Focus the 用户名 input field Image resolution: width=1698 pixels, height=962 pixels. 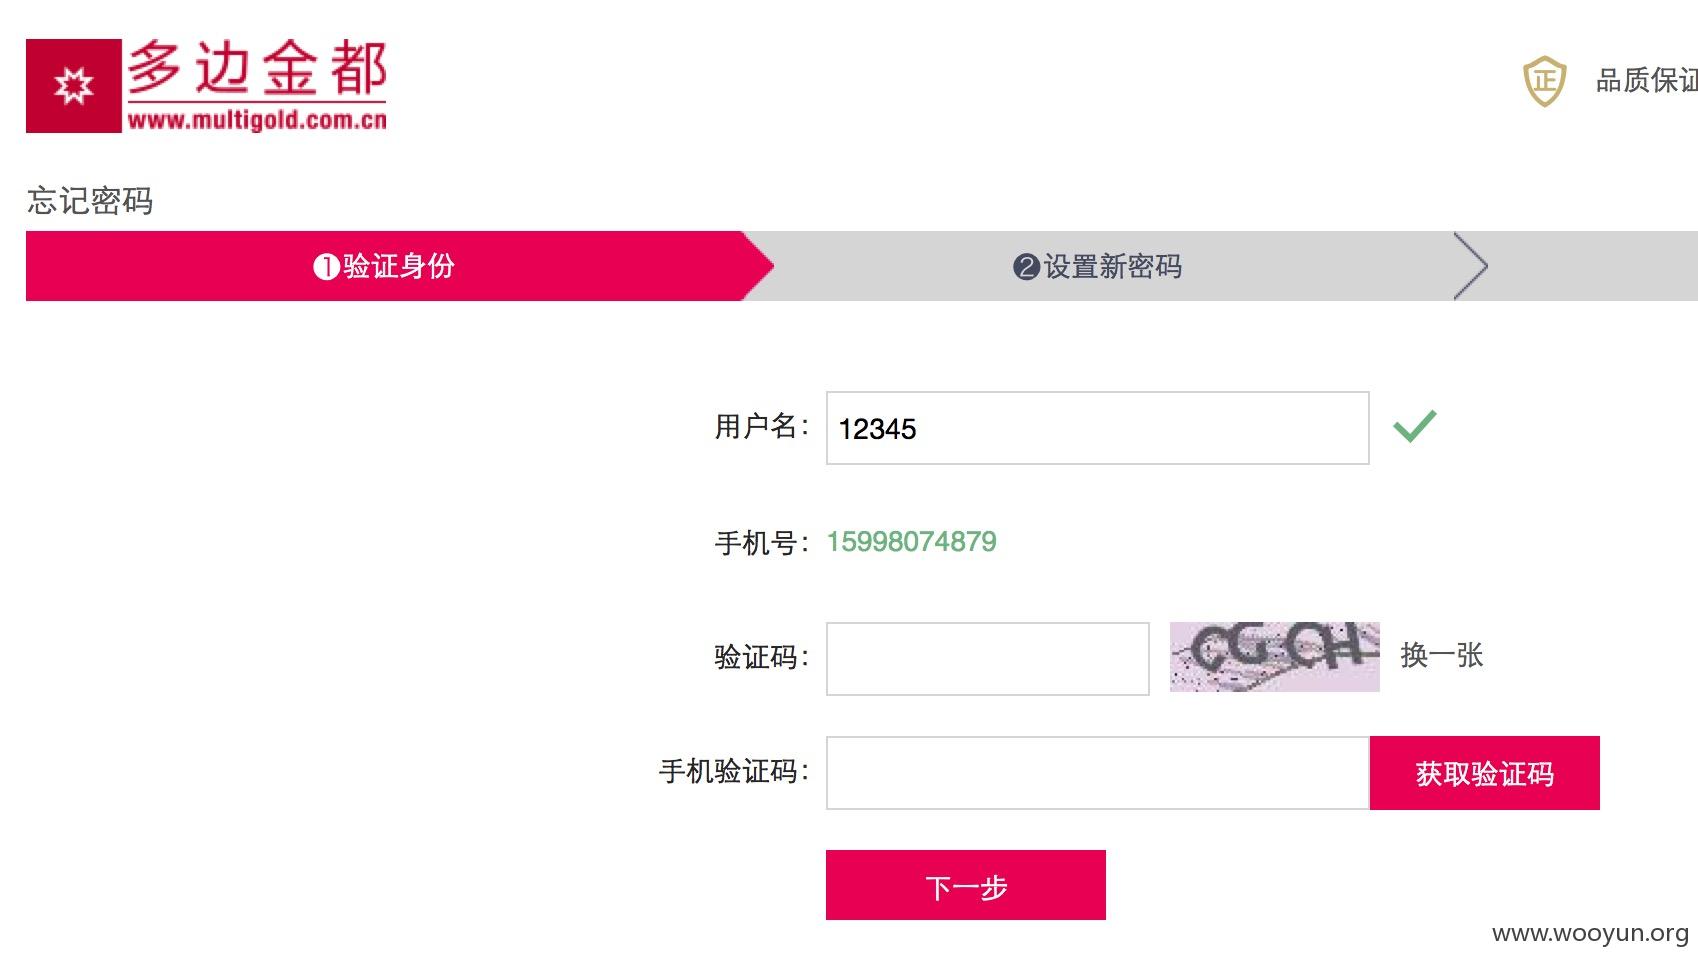1097,428
